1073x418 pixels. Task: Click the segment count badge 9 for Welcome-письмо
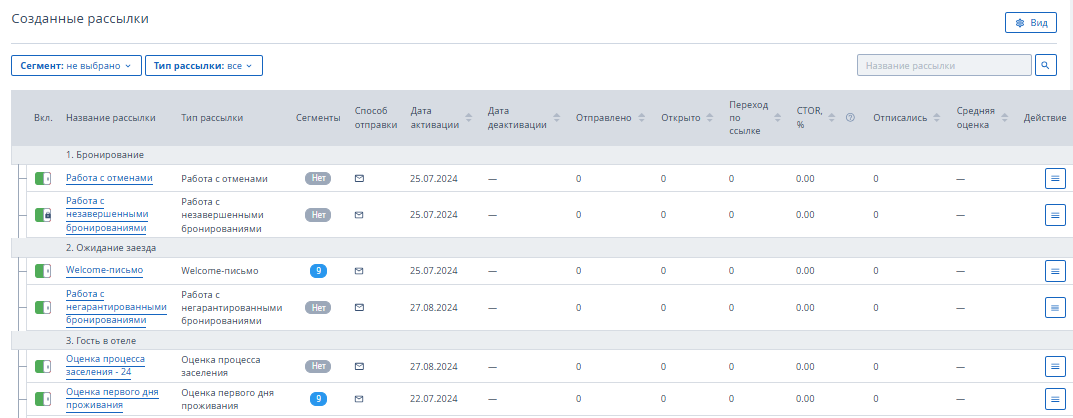[x=318, y=271]
